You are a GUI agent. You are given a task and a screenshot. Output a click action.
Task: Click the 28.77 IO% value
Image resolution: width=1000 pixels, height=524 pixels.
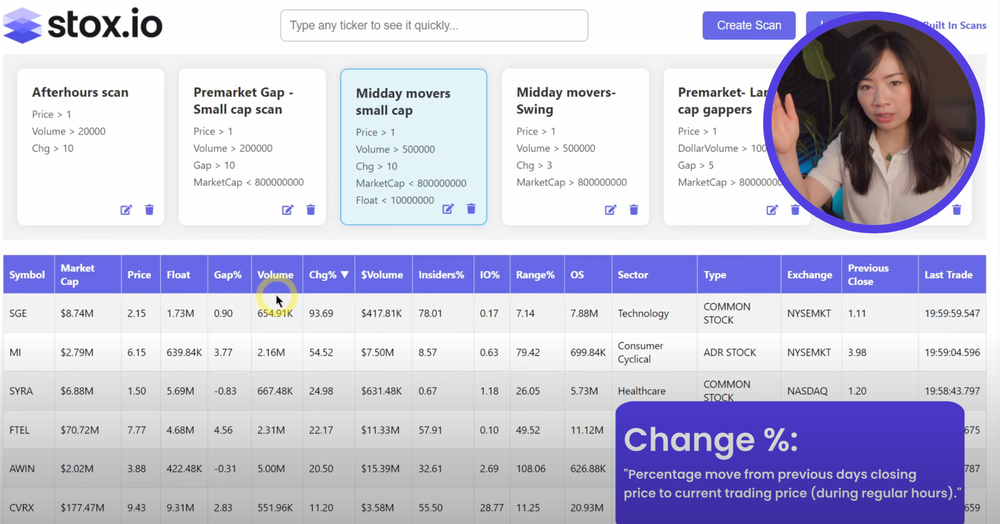pyautogui.click(x=492, y=507)
